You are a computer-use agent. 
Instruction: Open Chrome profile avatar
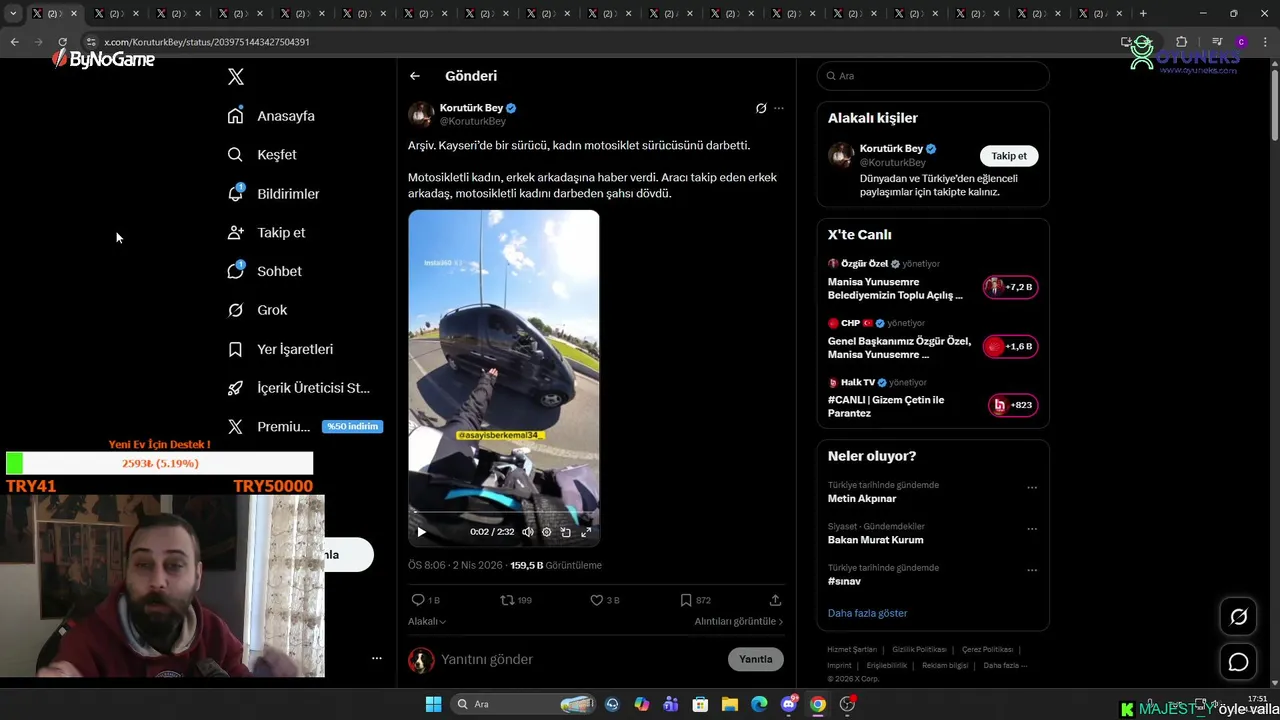[x=1241, y=42]
